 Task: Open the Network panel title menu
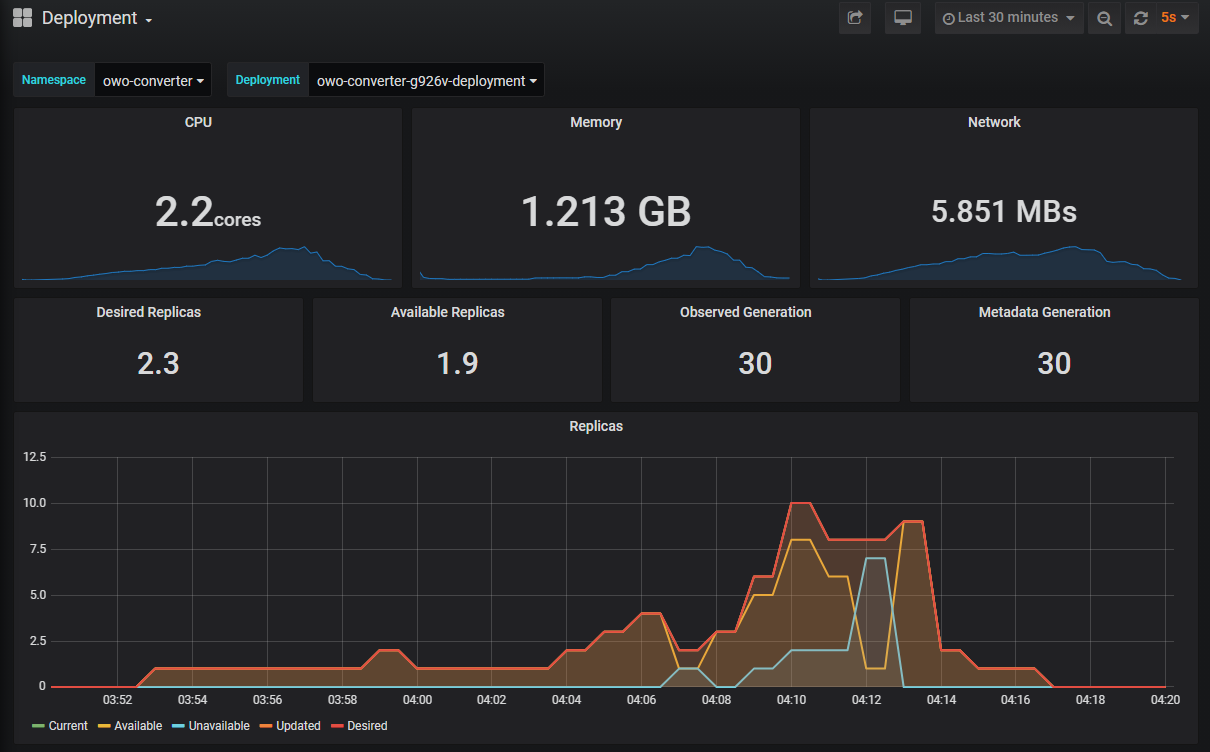tap(994, 122)
